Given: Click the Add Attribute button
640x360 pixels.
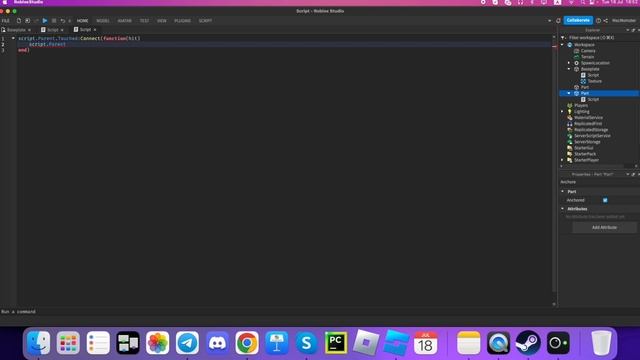Looking at the screenshot, I should (604, 227).
